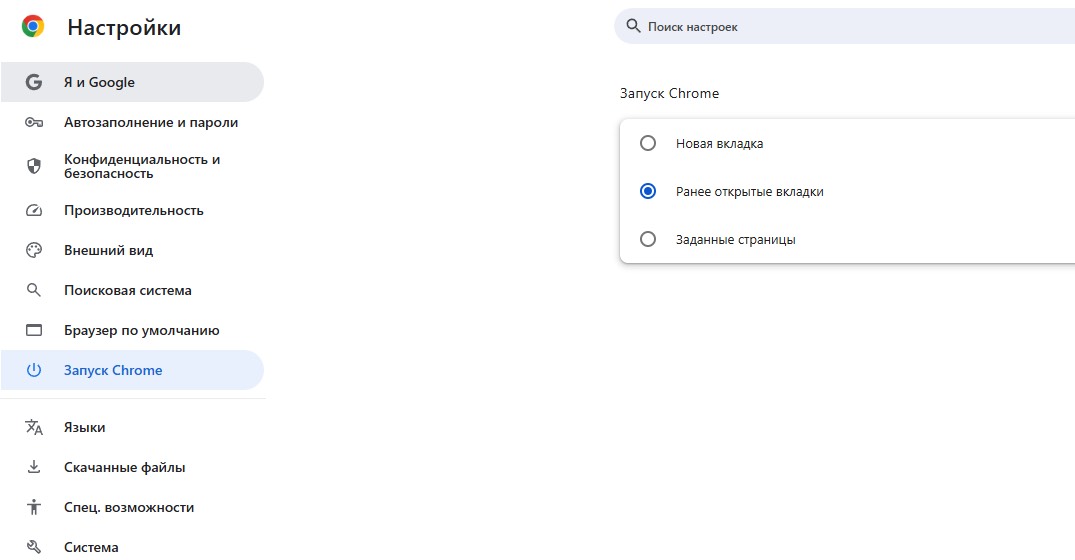The height and width of the screenshot is (560, 1075).
Task: Click the magnifier icon beside Поисковая система
Action: (34, 291)
